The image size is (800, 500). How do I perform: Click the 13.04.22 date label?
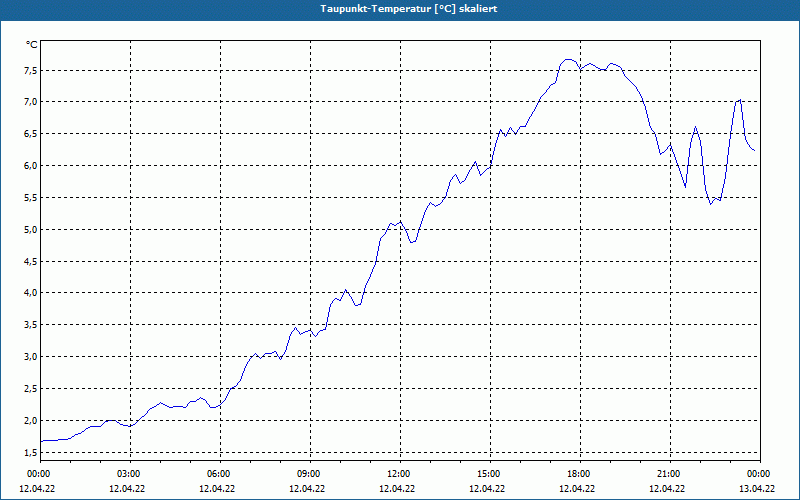pos(757,488)
